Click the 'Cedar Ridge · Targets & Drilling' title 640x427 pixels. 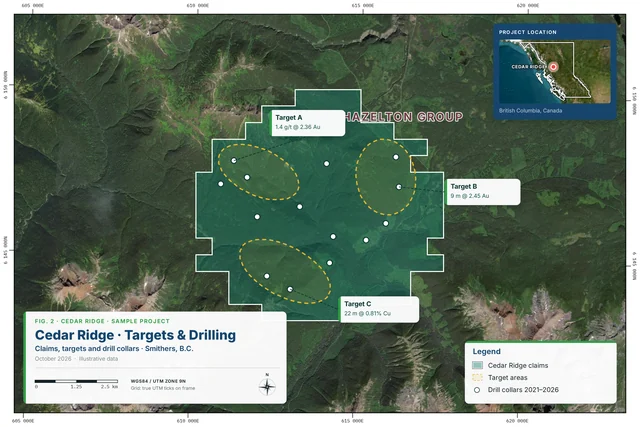point(136,335)
